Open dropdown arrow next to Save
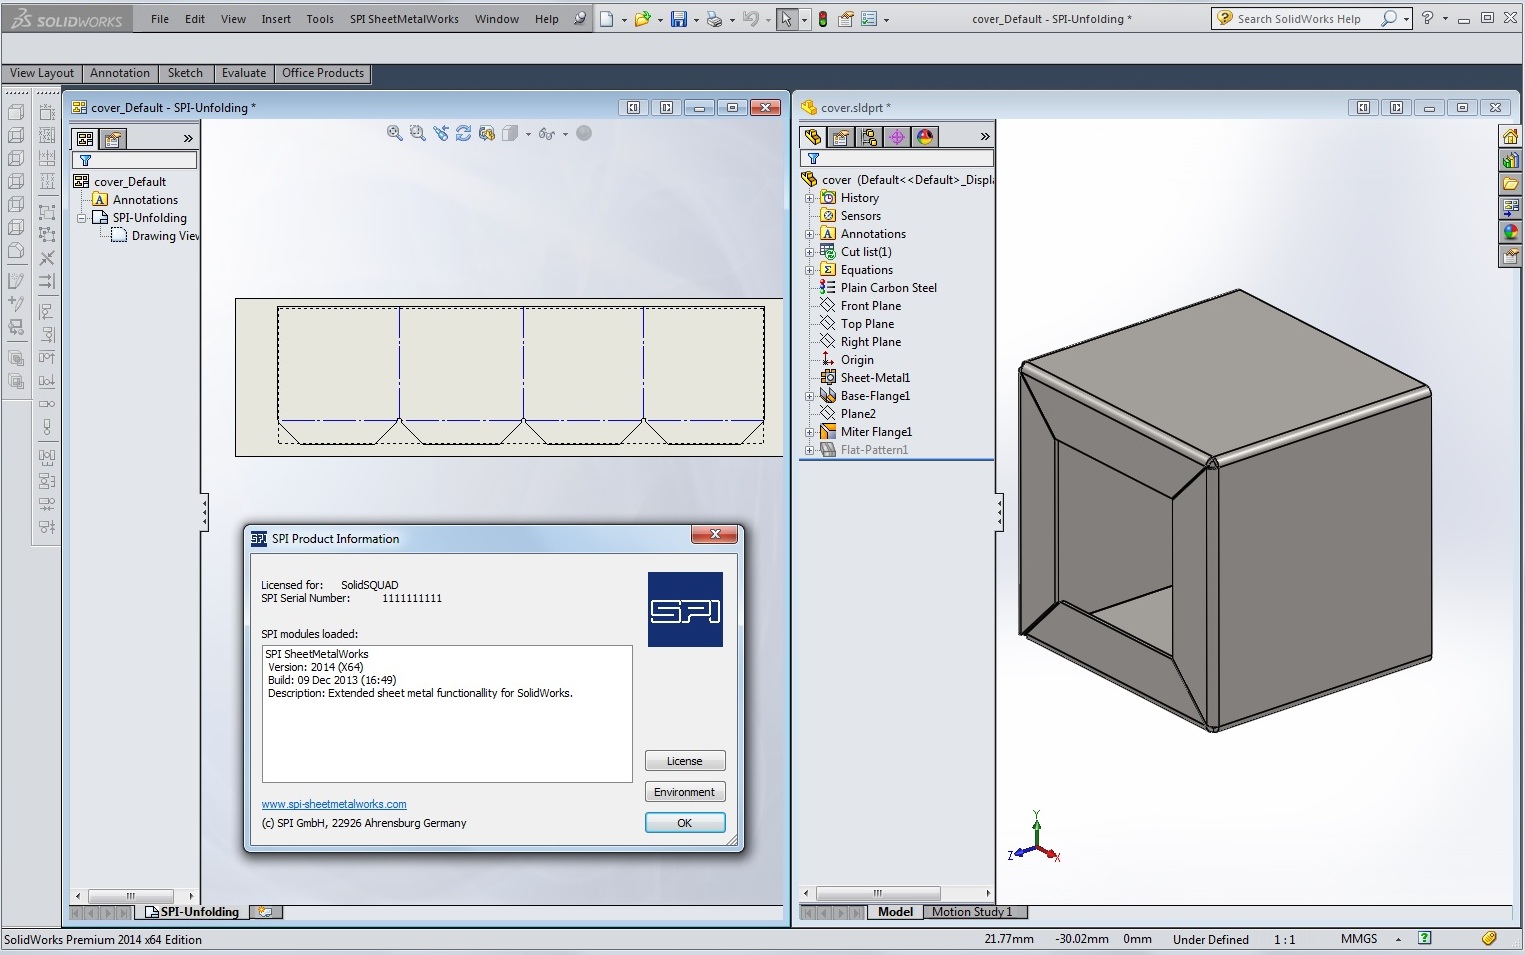1525x955 pixels. [696, 20]
